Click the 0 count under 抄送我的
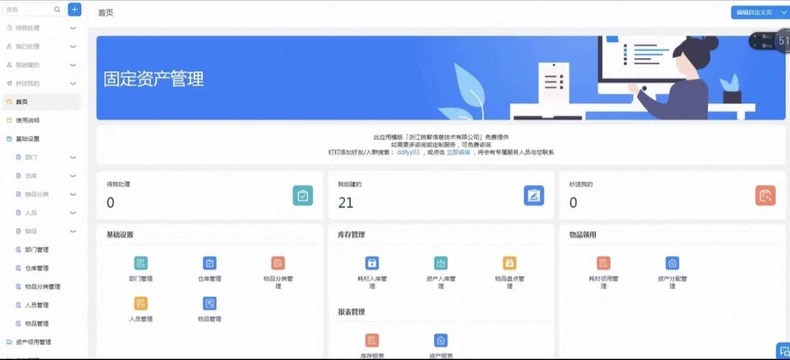The image size is (790, 360). tap(573, 203)
